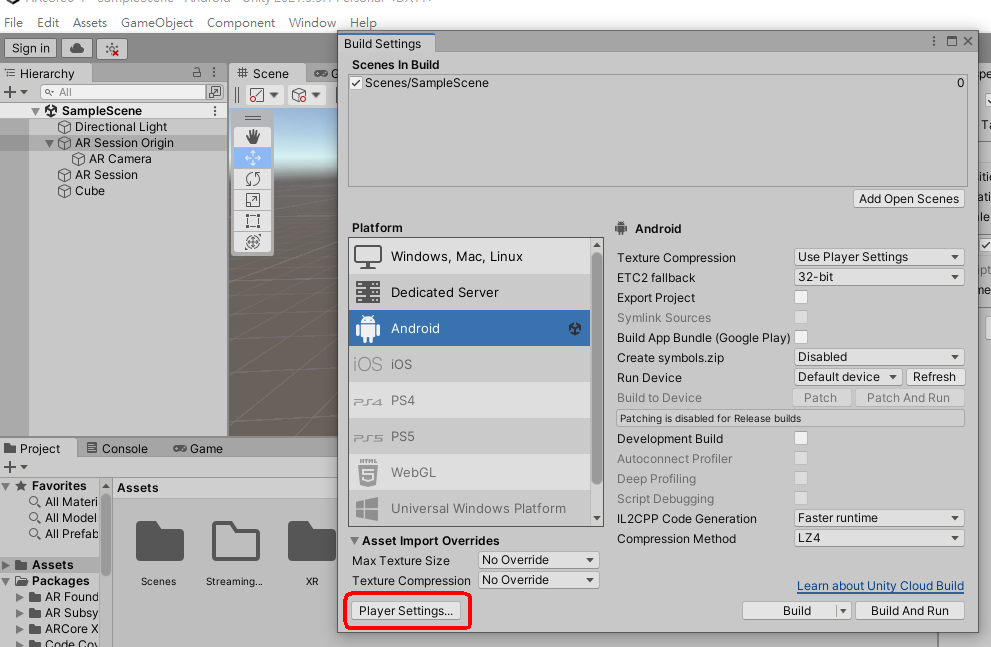Uncheck Scenes/SampleScene in build list
This screenshot has width=991, height=647.
click(x=356, y=83)
